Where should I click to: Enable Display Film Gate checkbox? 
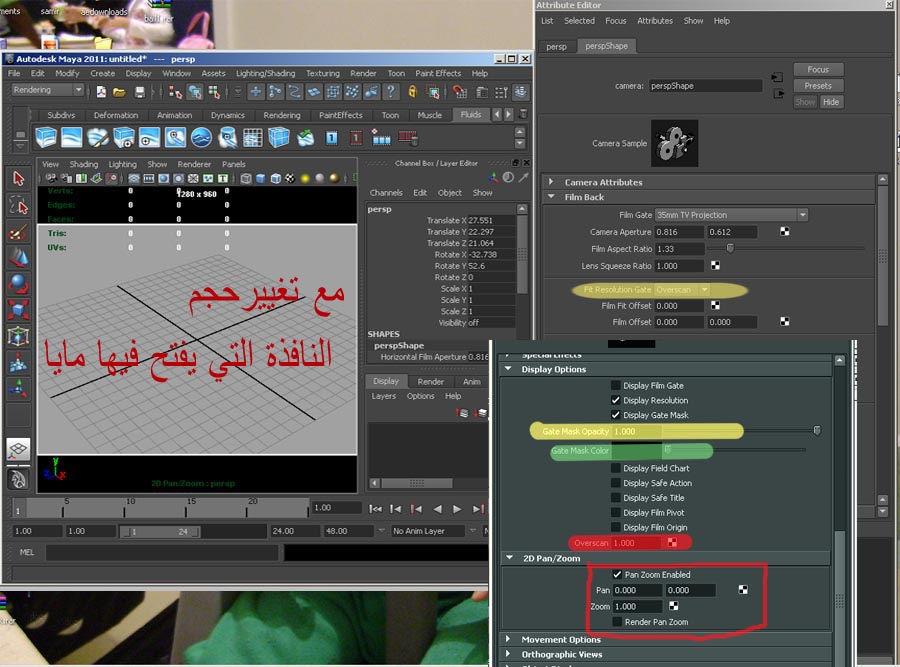(616, 385)
